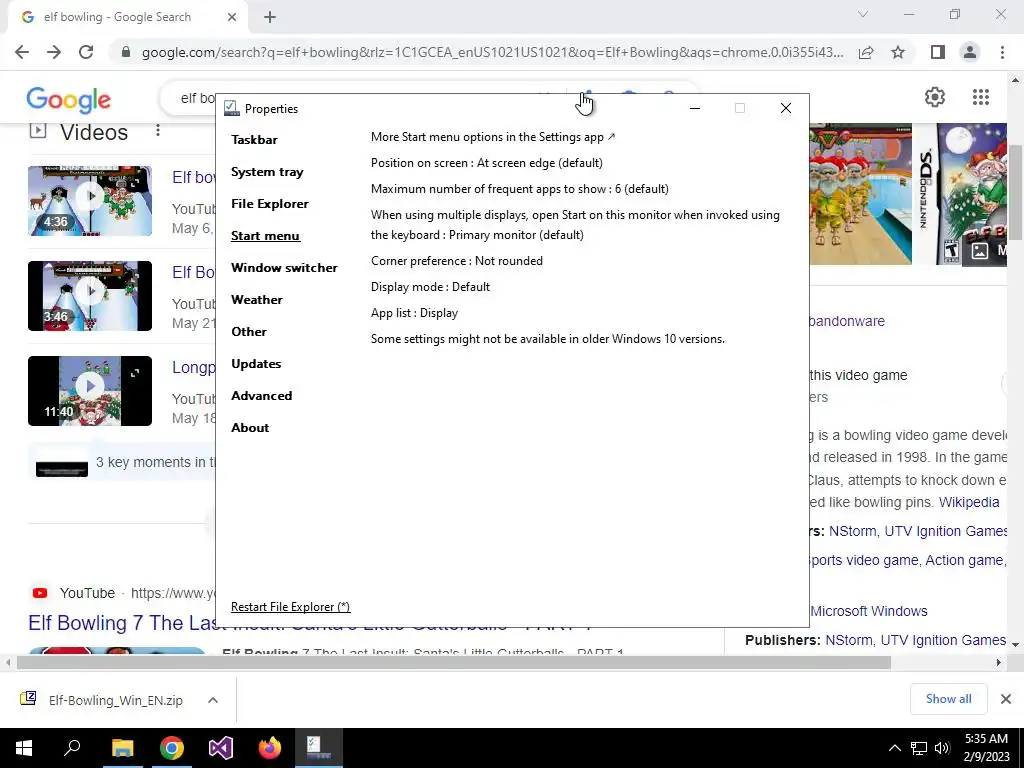Open Advanced settings section
The height and width of the screenshot is (768, 1024).
(x=261, y=396)
